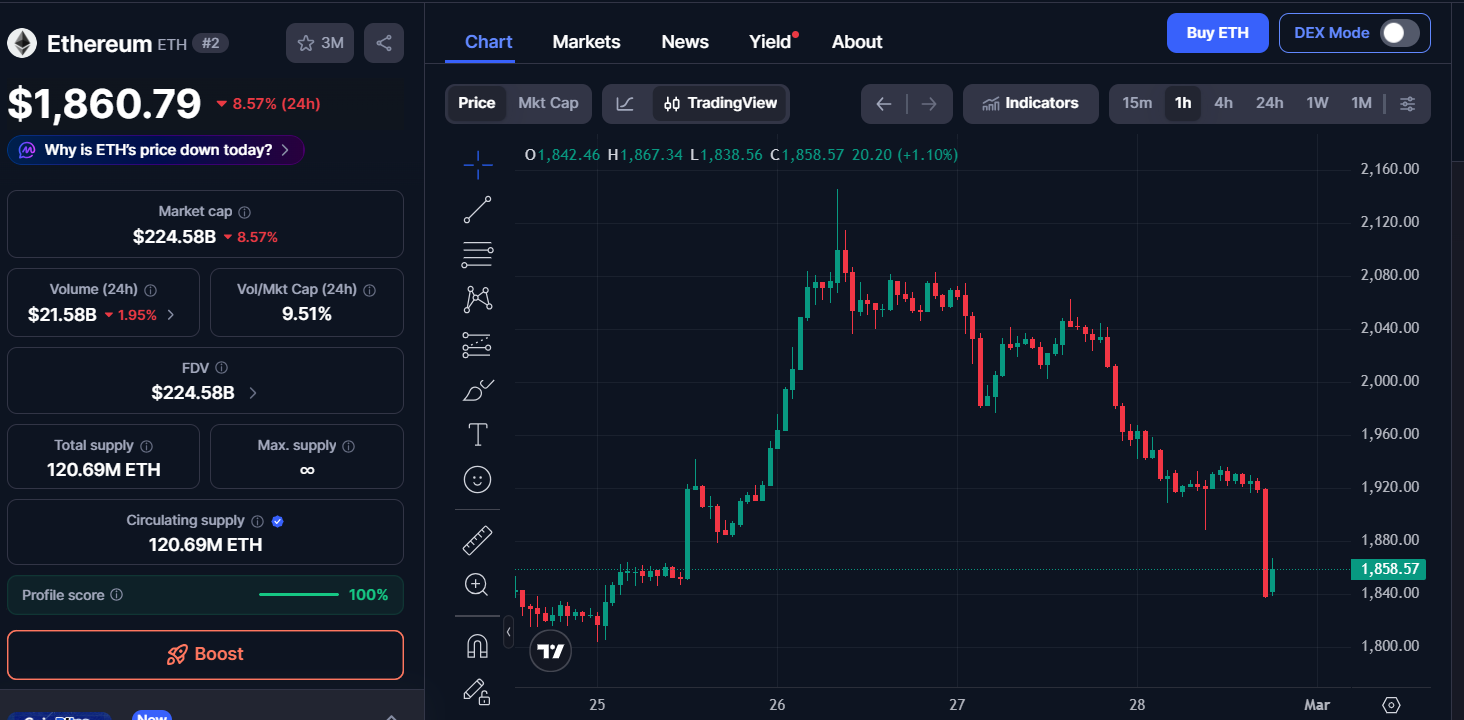Screen dimensions: 1464x720
Task: Collapse the drawing toolbar side arrow
Action: [509, 632]
